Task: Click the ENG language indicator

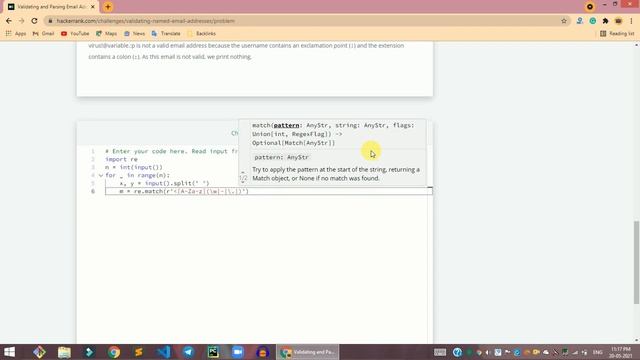Action: (x=598, y=352)
